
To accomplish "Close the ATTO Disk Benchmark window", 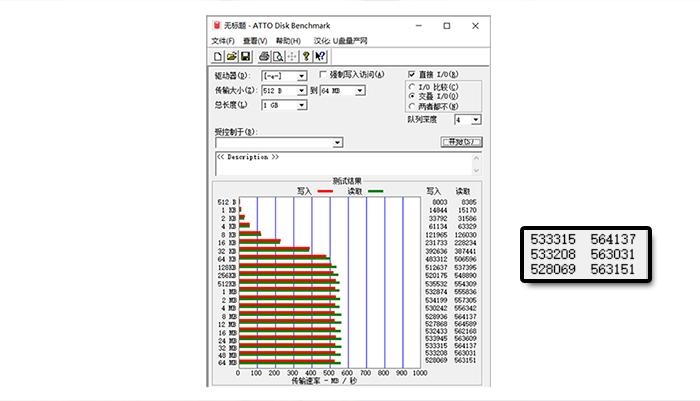I will pos(475,25).
